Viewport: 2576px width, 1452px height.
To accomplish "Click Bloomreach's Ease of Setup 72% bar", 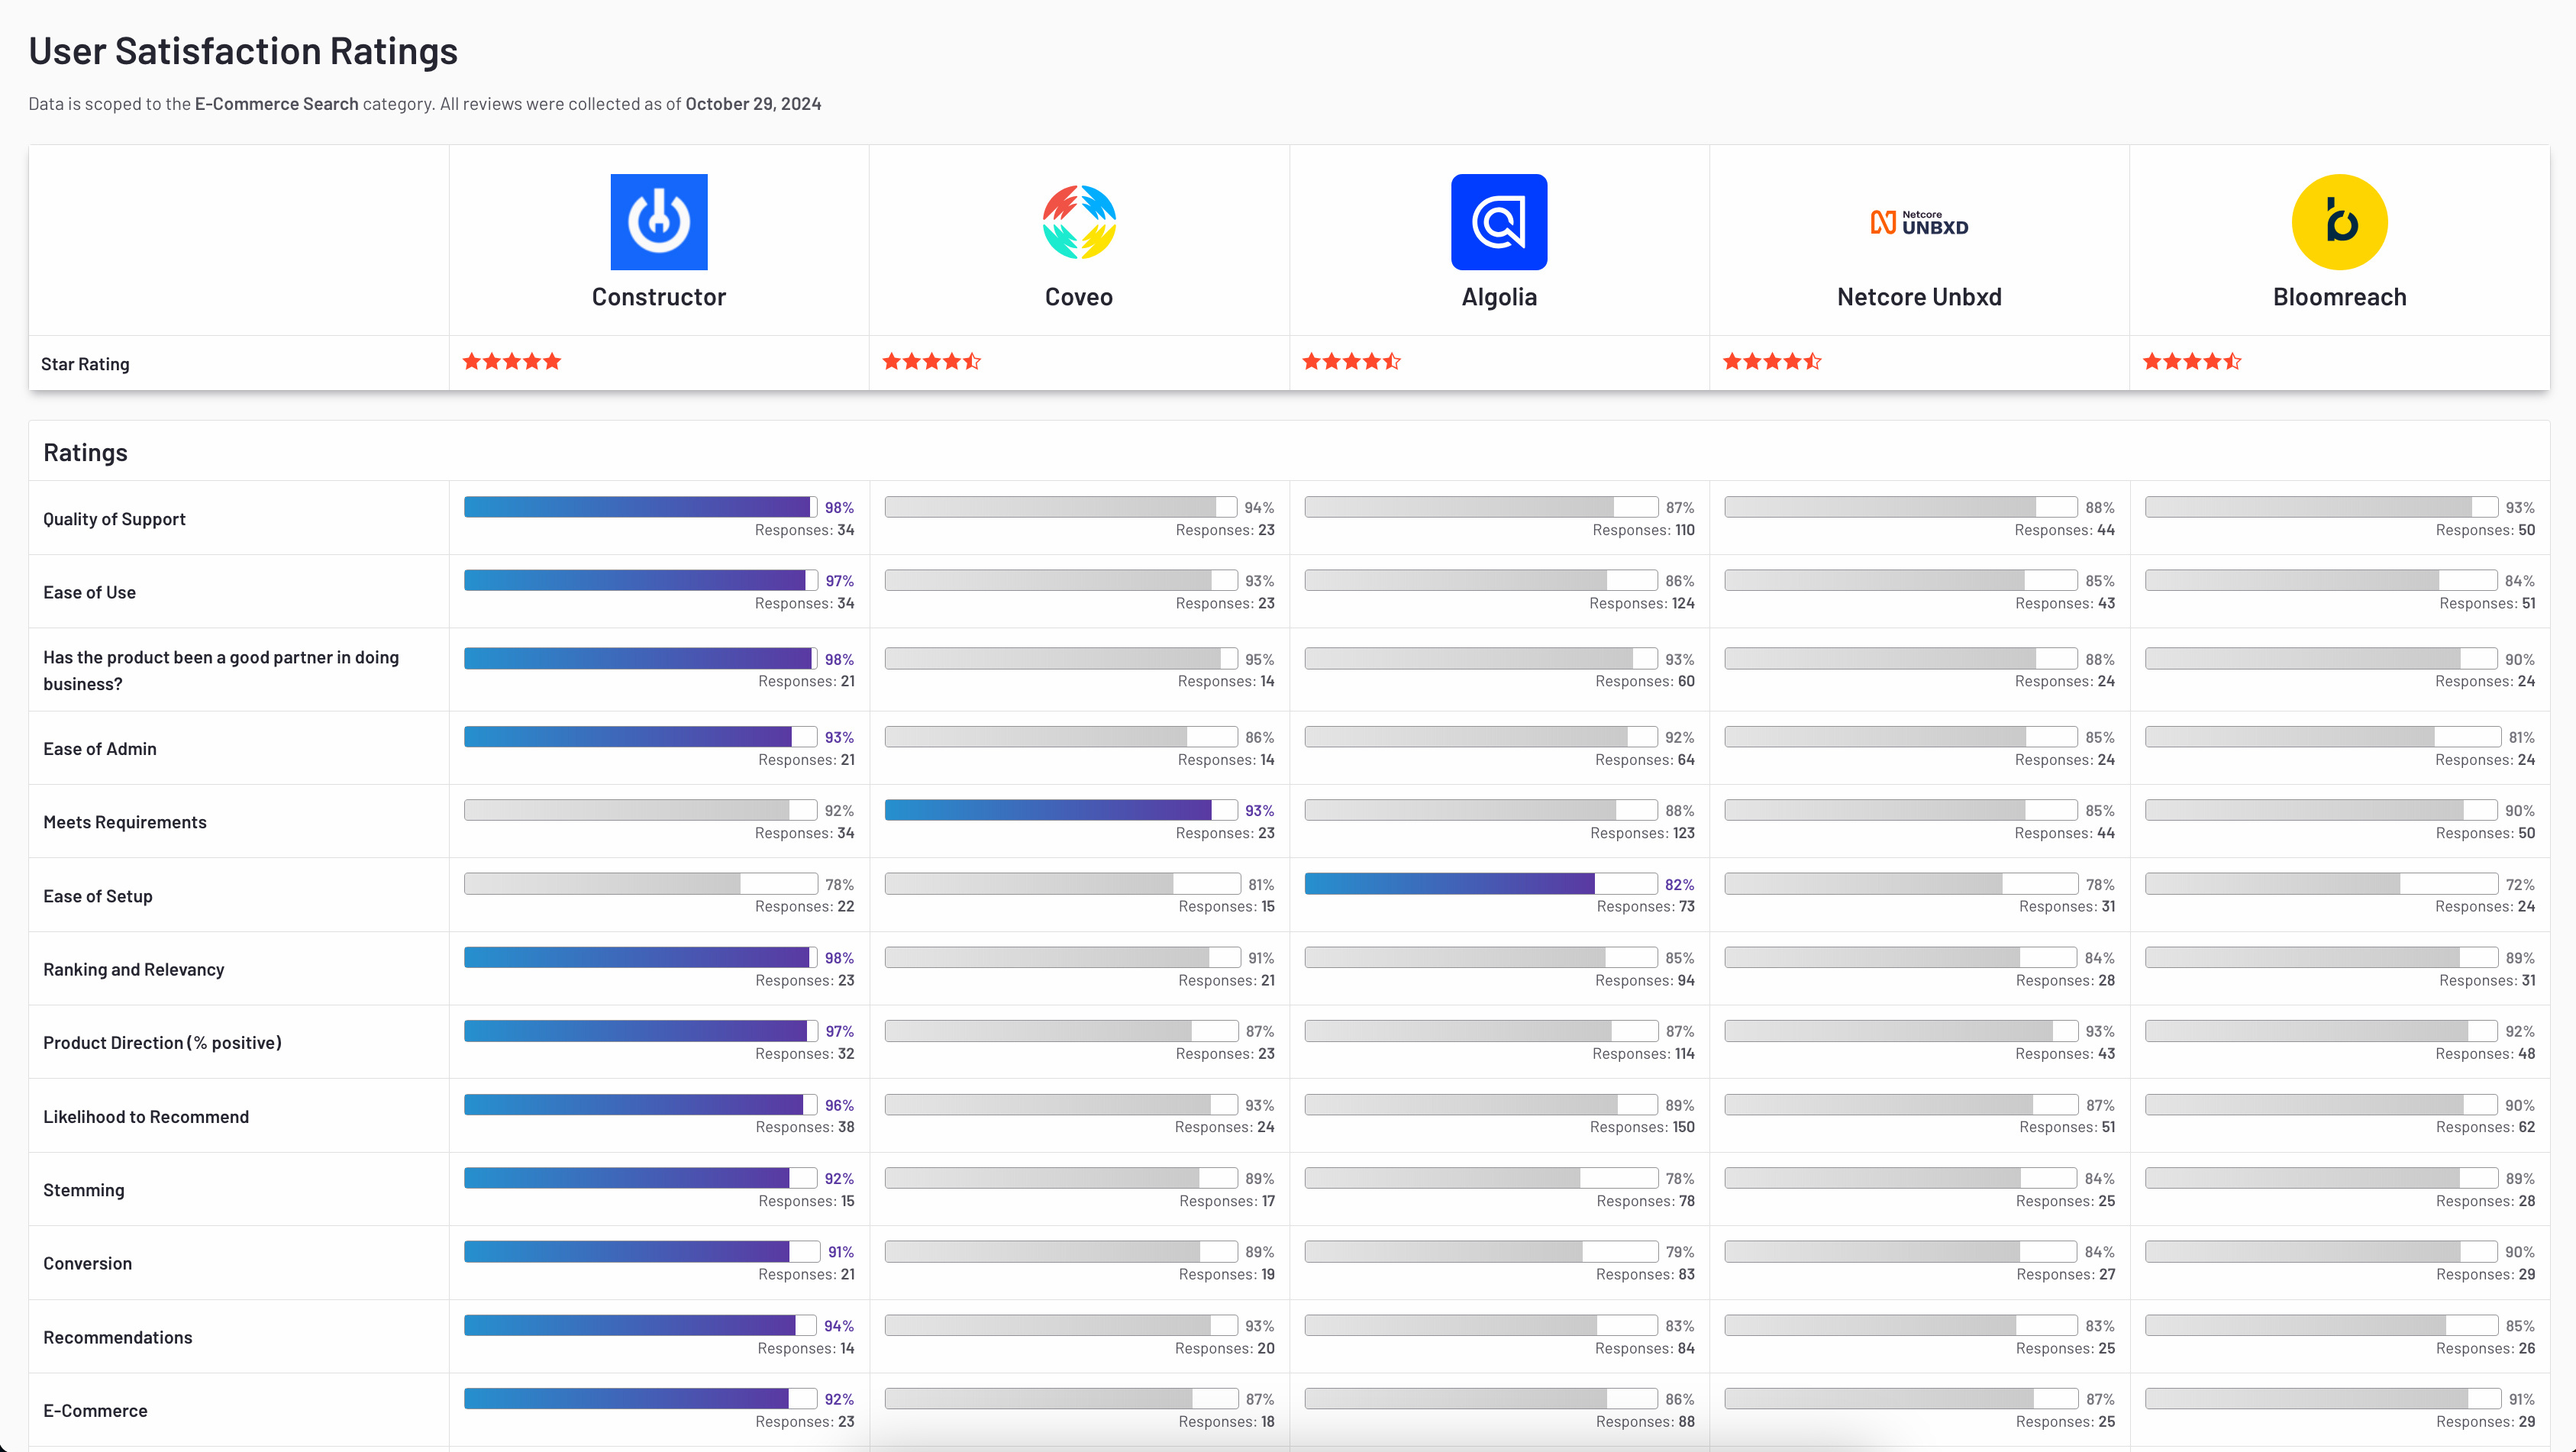I will pos(2321,884).
